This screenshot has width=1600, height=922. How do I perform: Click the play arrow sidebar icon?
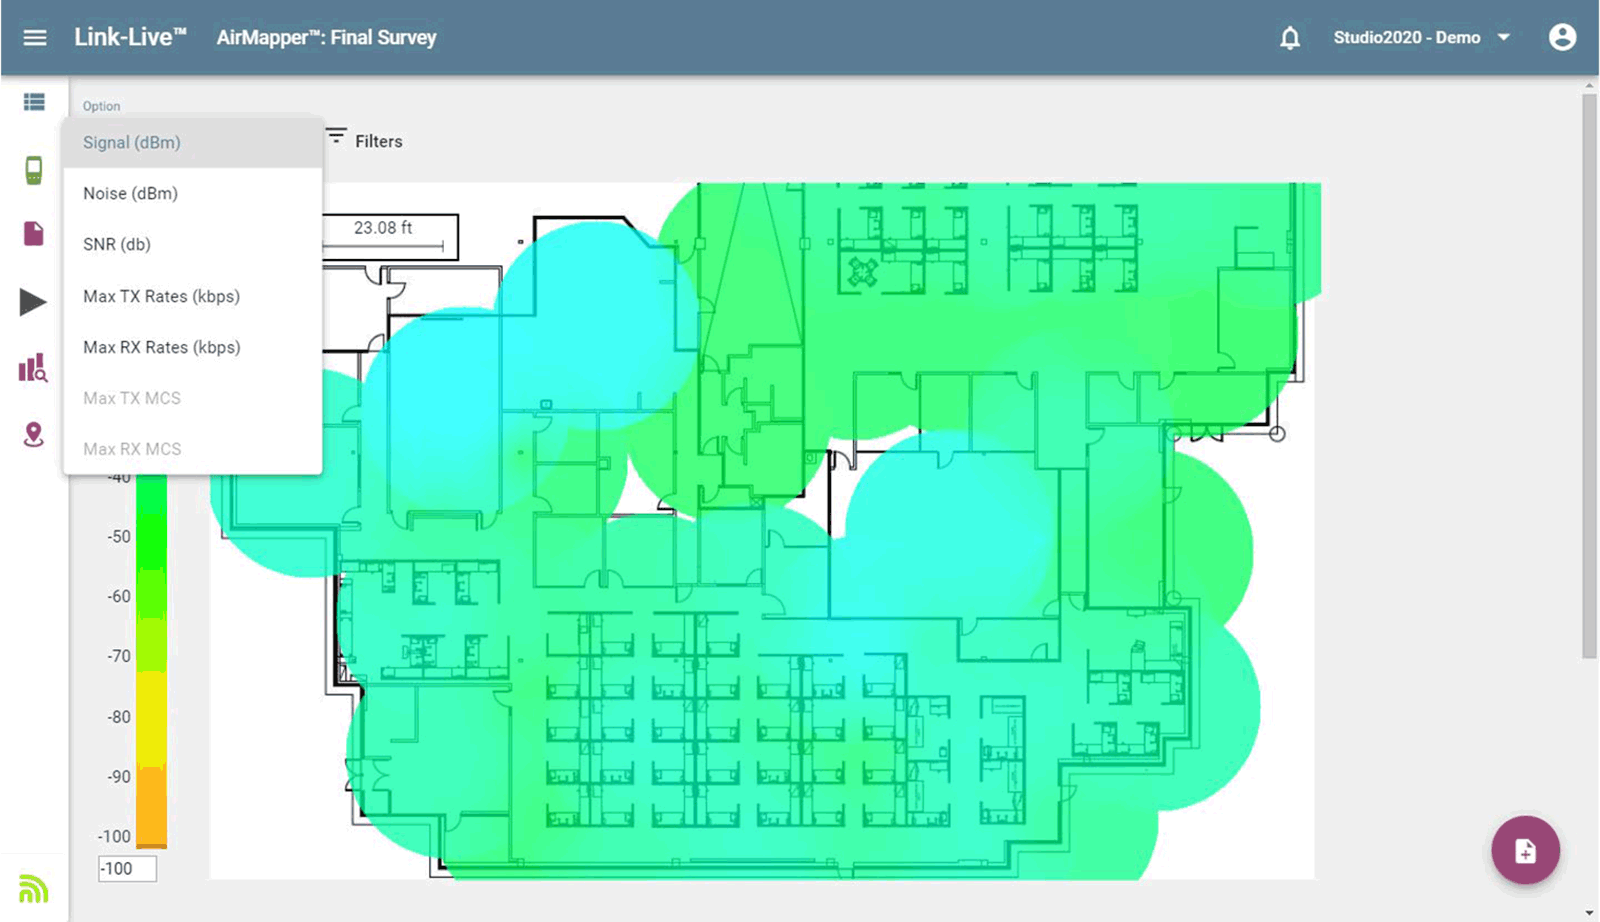[x=33, y=302]
